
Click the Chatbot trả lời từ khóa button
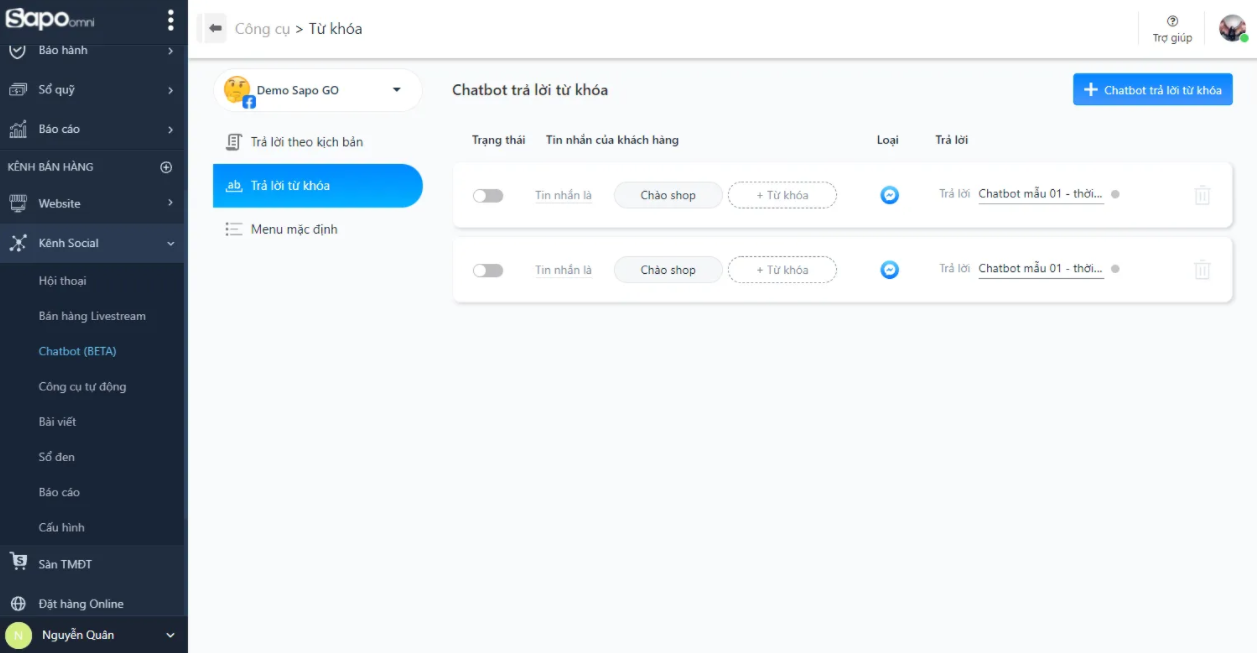tap(1152, 89)
